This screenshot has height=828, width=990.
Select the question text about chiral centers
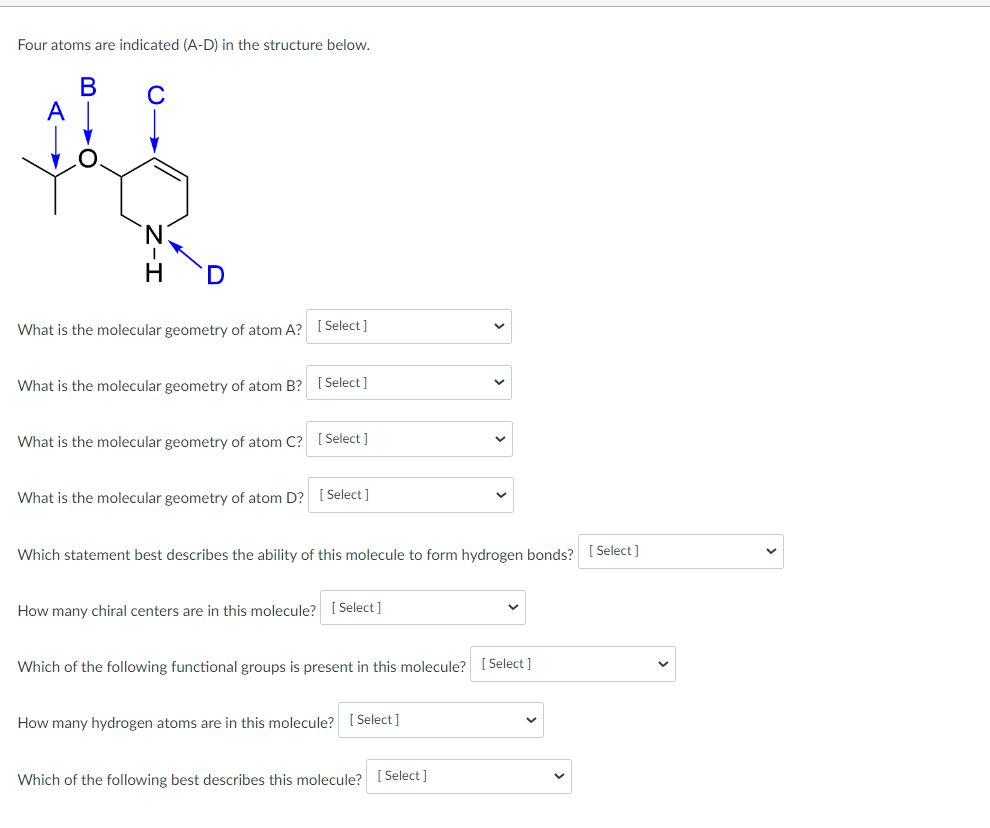coord(165,608)
